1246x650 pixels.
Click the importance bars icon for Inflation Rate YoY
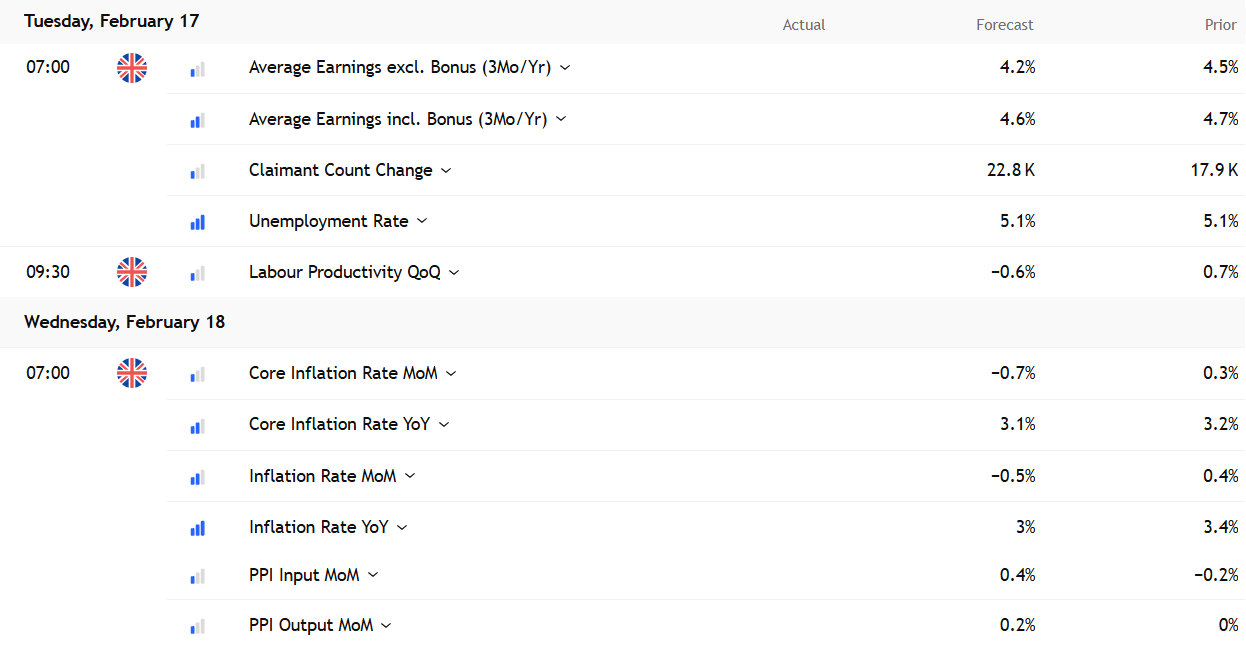(198, 528)
